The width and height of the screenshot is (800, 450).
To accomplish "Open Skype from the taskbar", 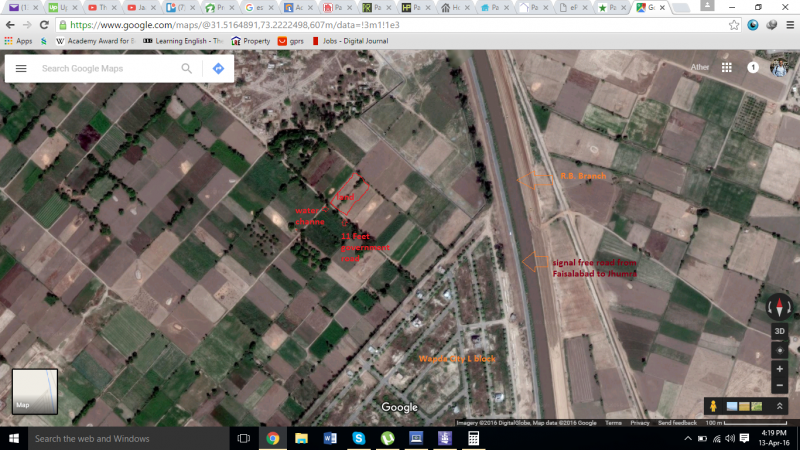I will tap(359, 438).
